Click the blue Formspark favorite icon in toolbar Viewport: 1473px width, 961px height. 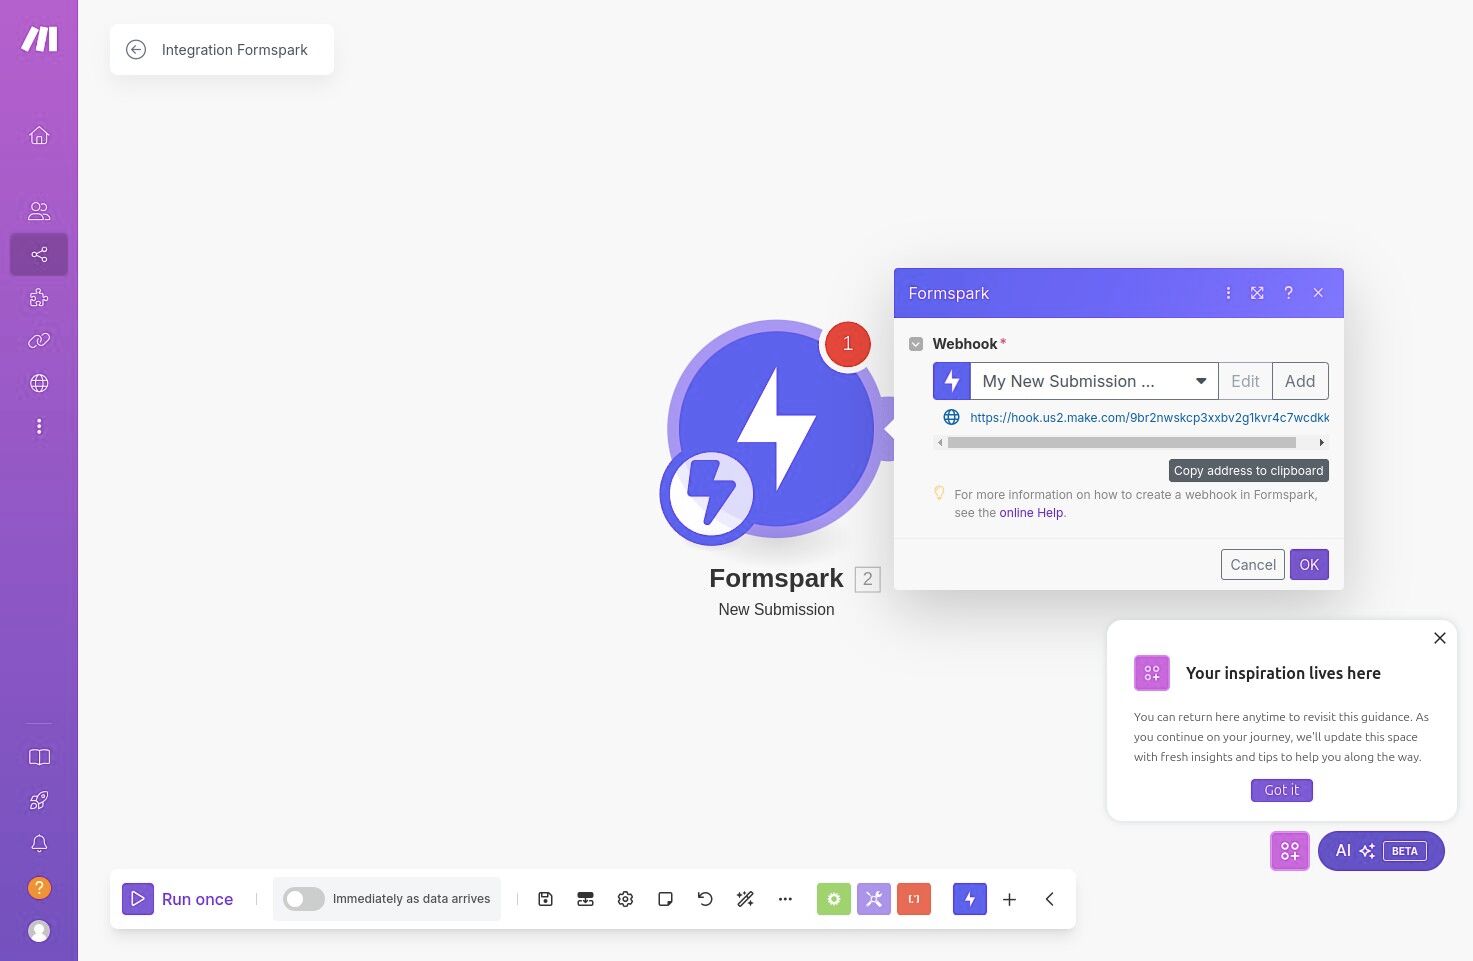pos(970,899)
